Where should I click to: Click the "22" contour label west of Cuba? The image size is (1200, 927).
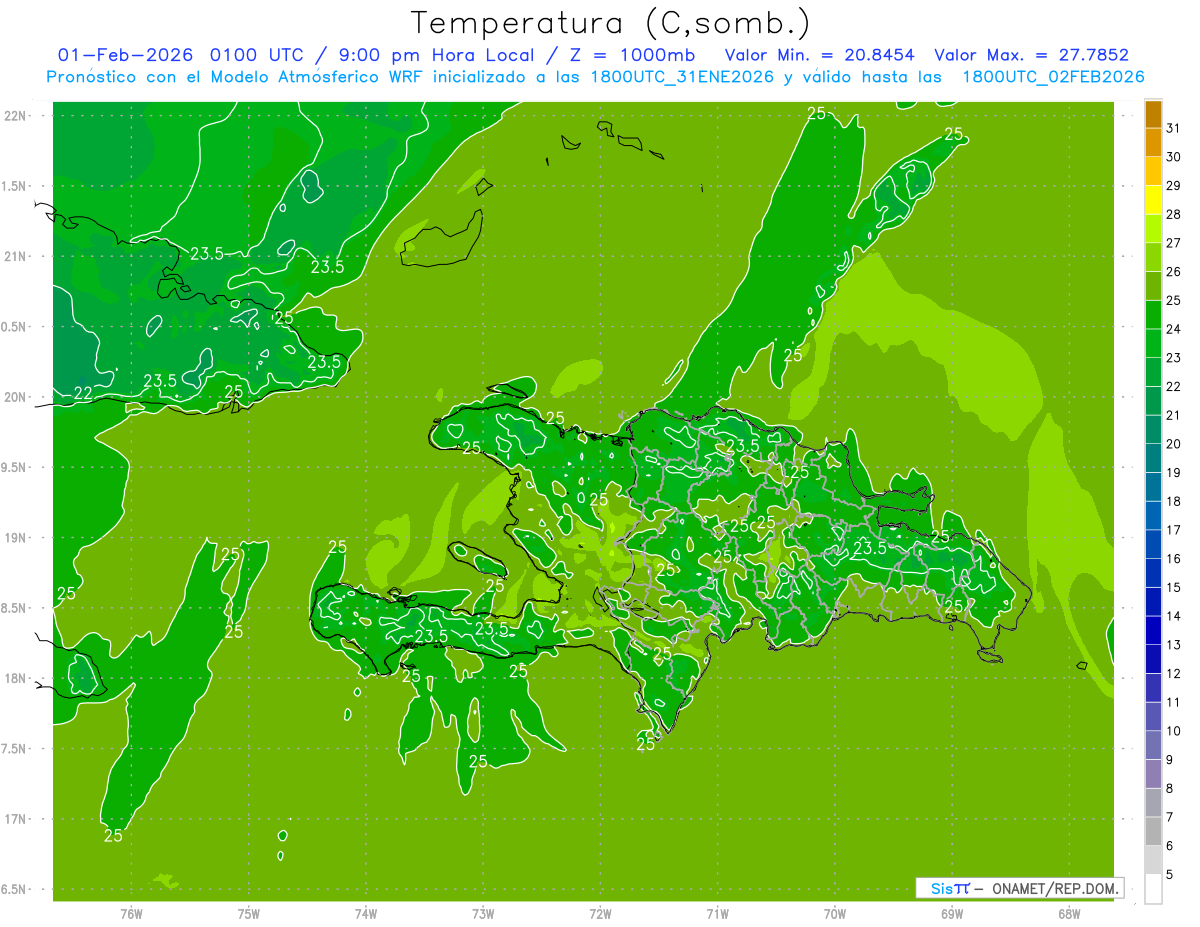pos(84,394)
